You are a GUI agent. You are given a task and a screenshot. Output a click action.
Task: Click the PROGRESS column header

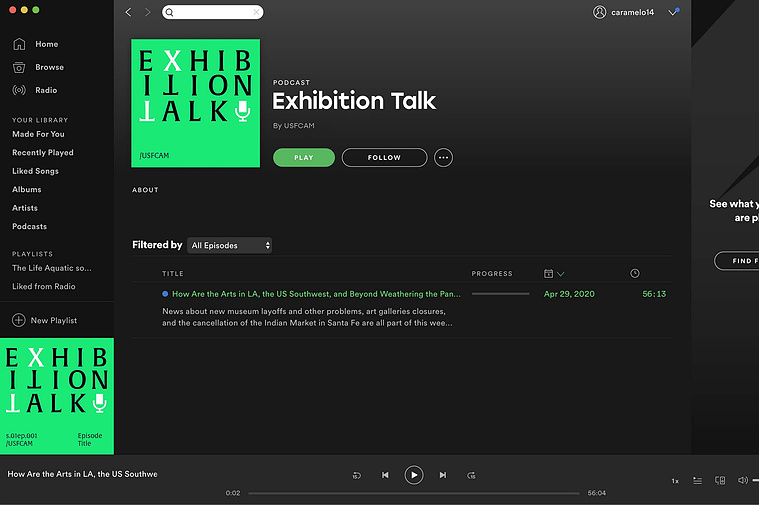pyautogui.click(x=492, y=274)
